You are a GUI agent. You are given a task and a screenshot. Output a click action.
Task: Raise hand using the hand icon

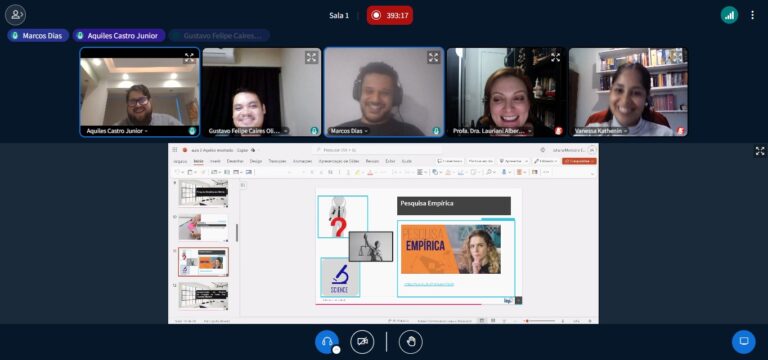click(410, 341)
